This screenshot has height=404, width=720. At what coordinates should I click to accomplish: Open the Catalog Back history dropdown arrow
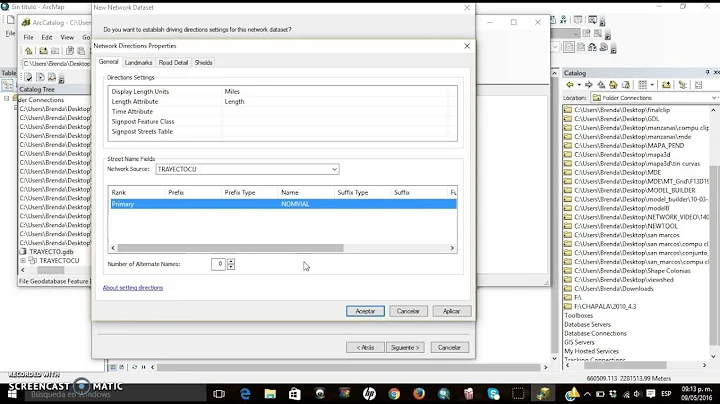click(579, 85)
